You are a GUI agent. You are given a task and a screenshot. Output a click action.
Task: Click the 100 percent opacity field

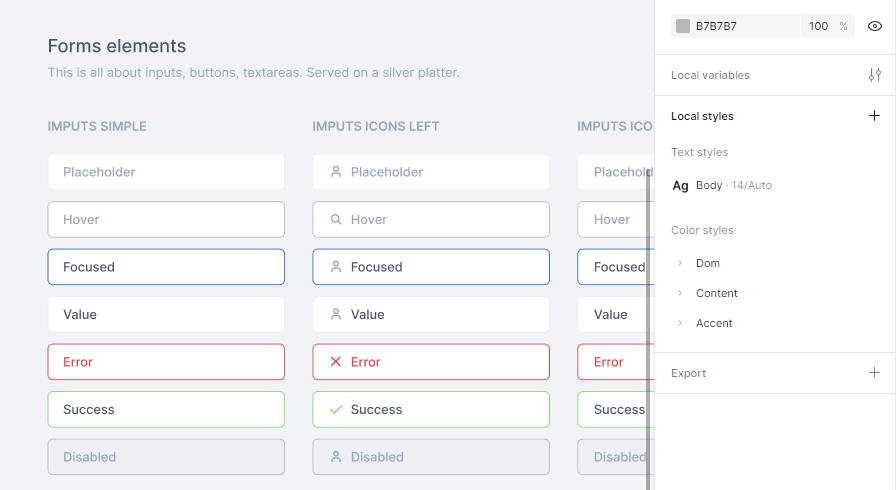(819, 26)
